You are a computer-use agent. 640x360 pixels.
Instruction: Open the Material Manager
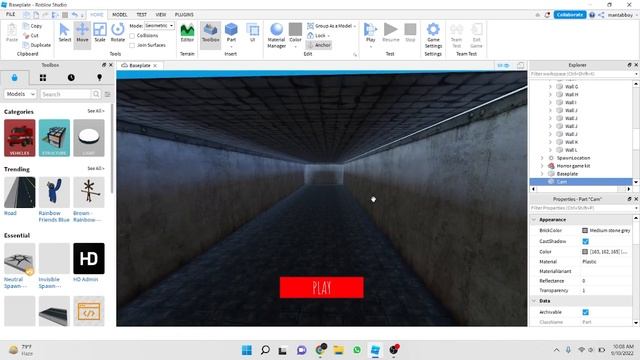click(276, 36)
